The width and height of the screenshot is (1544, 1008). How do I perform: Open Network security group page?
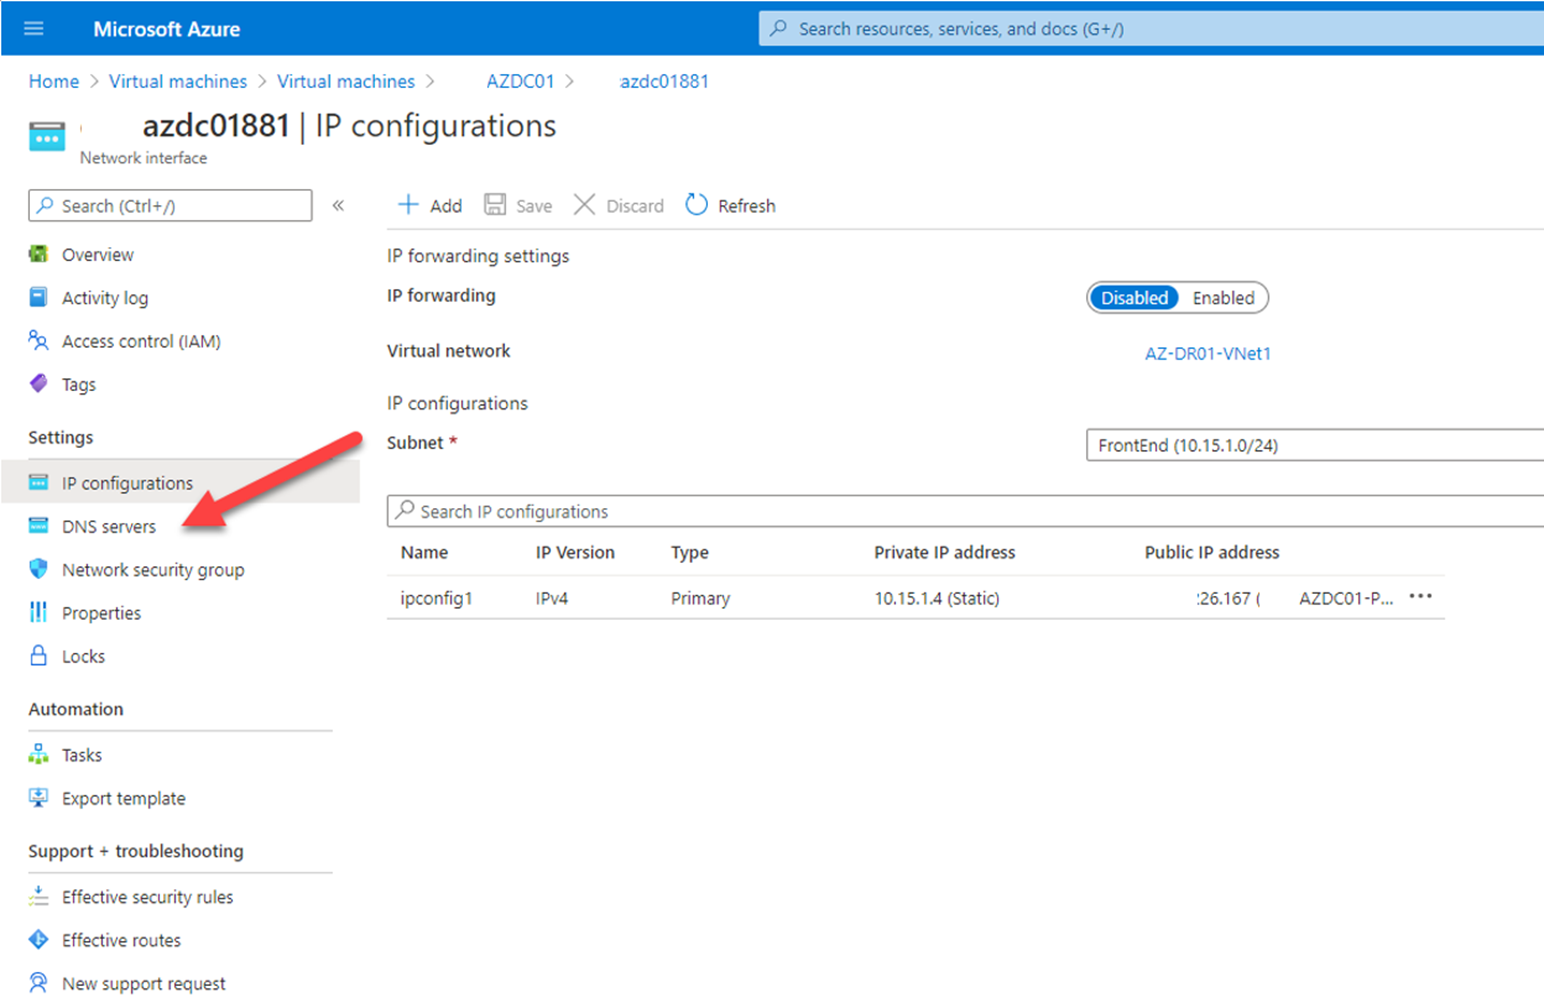click(x=153, y=569)
